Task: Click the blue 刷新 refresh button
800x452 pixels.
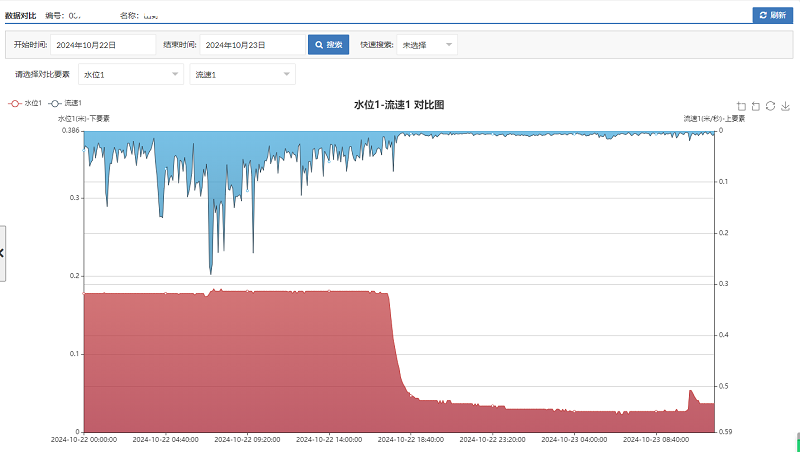Action: pyautogui.click(x=773, y=15)
